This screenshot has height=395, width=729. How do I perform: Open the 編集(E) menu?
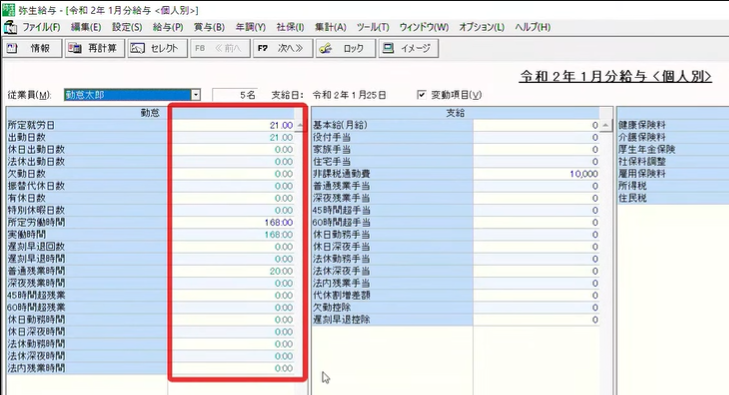tap(86, 27)
